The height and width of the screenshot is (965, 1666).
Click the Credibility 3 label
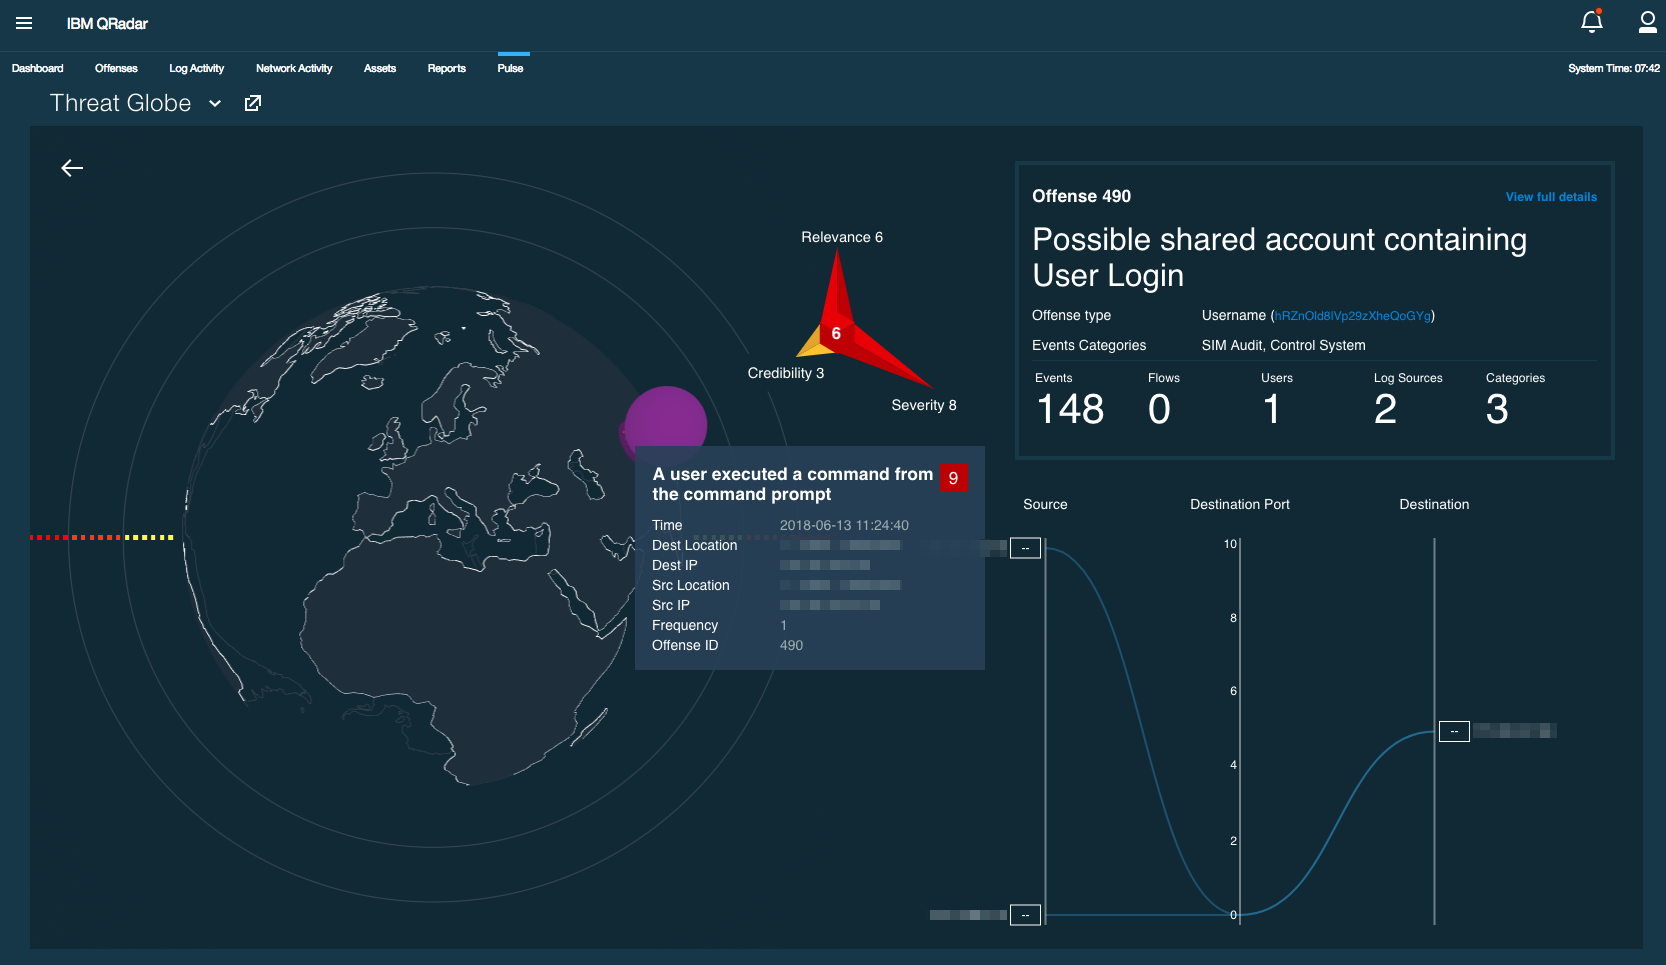tap(786, 373)
